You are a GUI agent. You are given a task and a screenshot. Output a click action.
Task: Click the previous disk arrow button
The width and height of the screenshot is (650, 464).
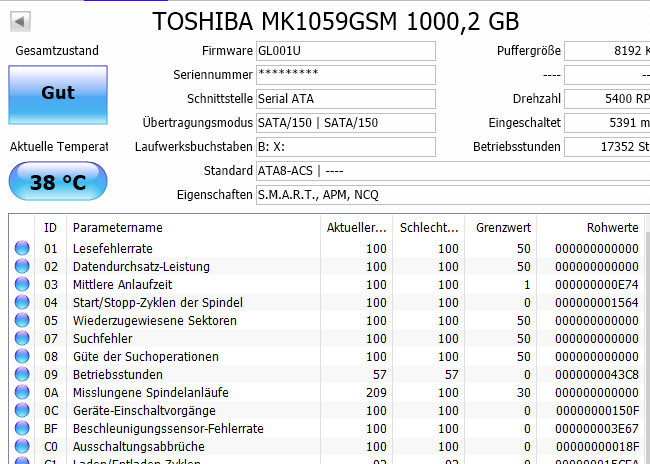pyautogui.click(x=20, y=21)
